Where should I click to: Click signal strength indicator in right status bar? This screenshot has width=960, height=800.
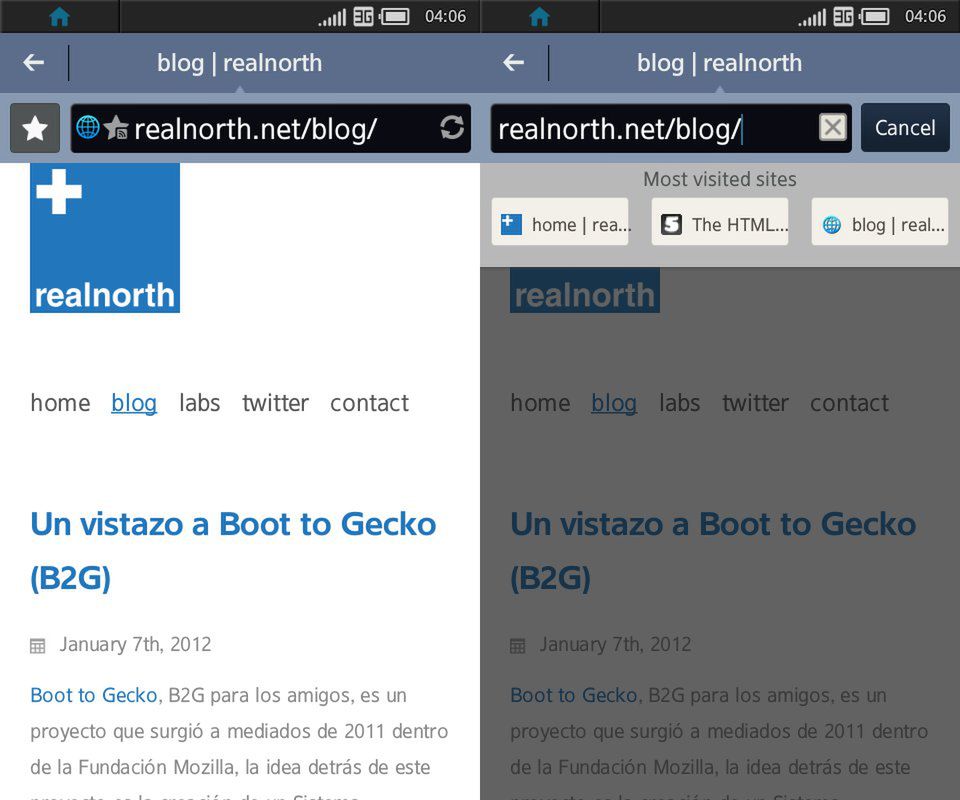coord(812,17)
